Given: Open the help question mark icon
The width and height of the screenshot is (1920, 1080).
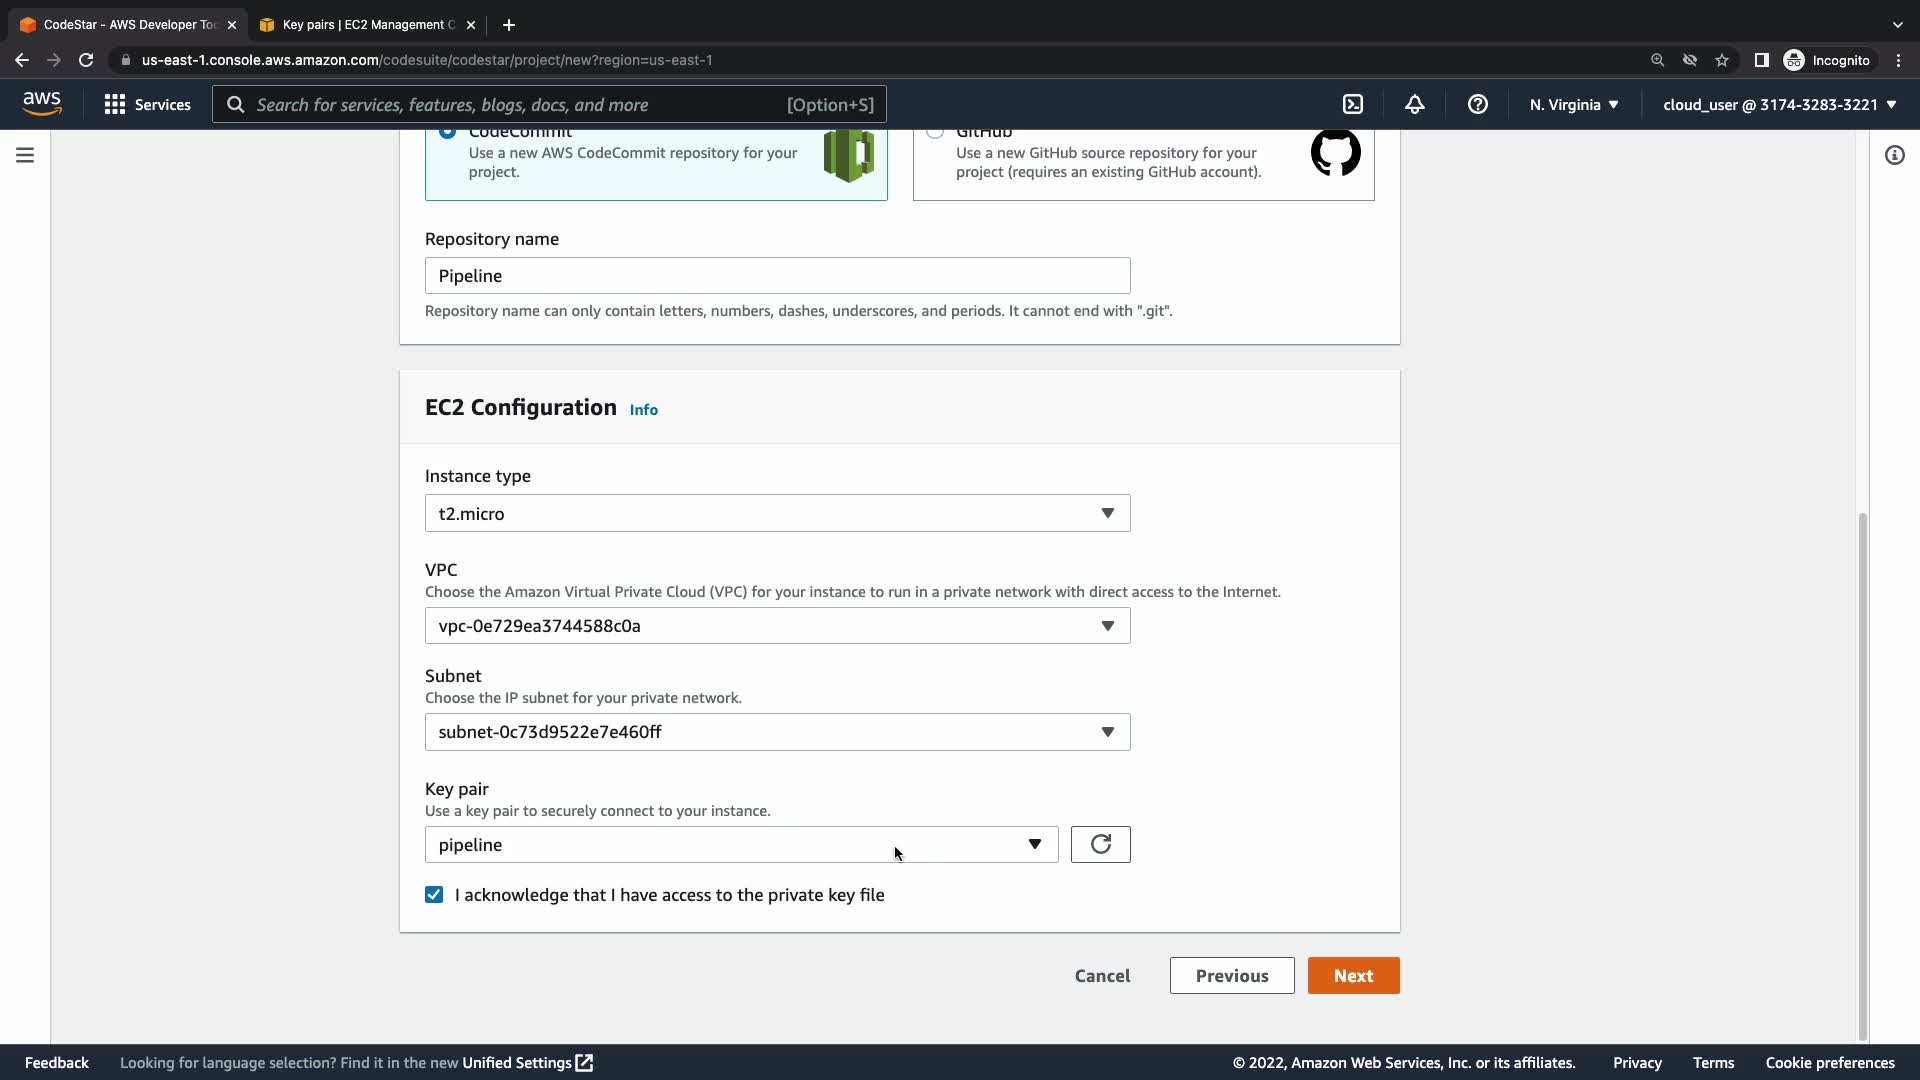Looking at the screenshot, I should 1477,104.
